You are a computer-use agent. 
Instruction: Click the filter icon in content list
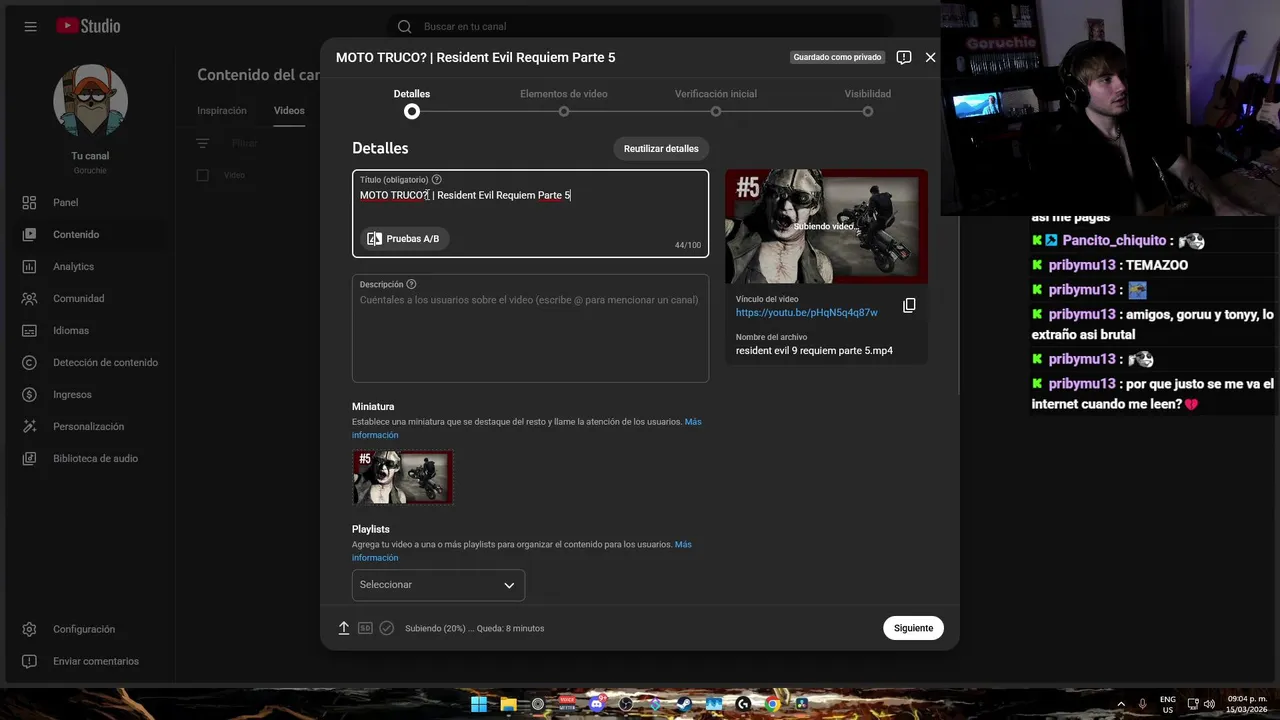[x=203, y=143]
